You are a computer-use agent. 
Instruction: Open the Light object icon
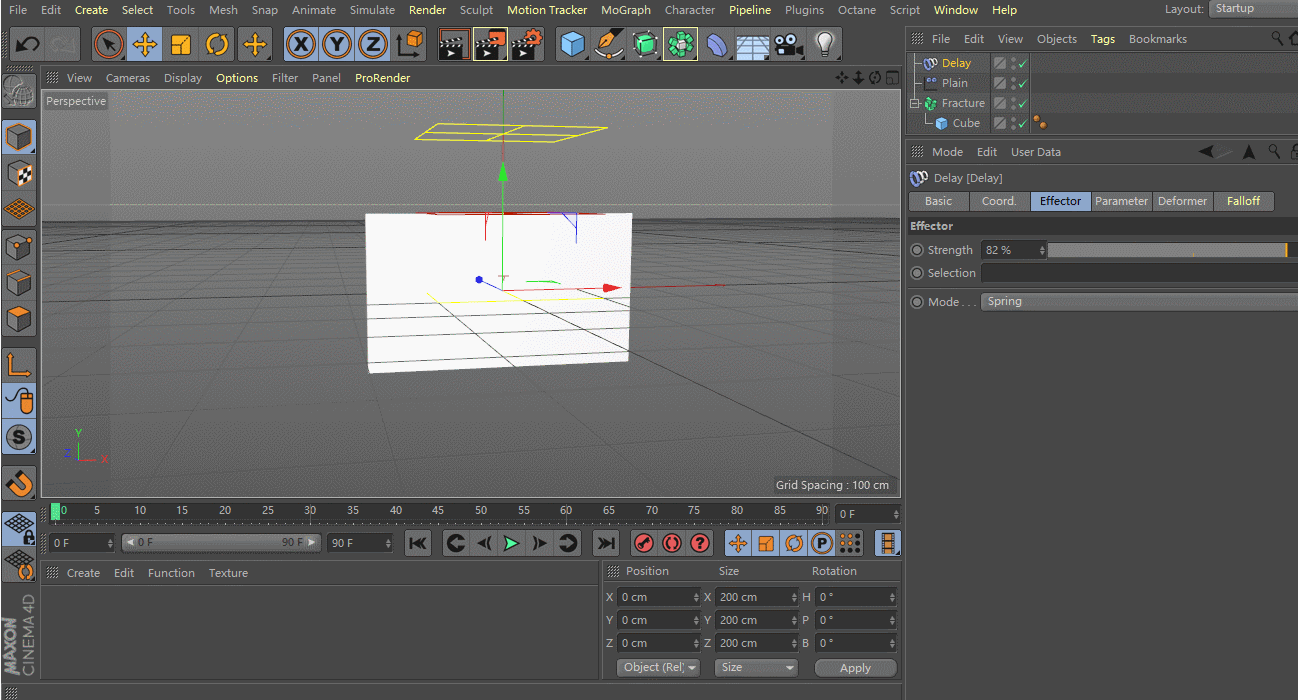pos(824,45)
